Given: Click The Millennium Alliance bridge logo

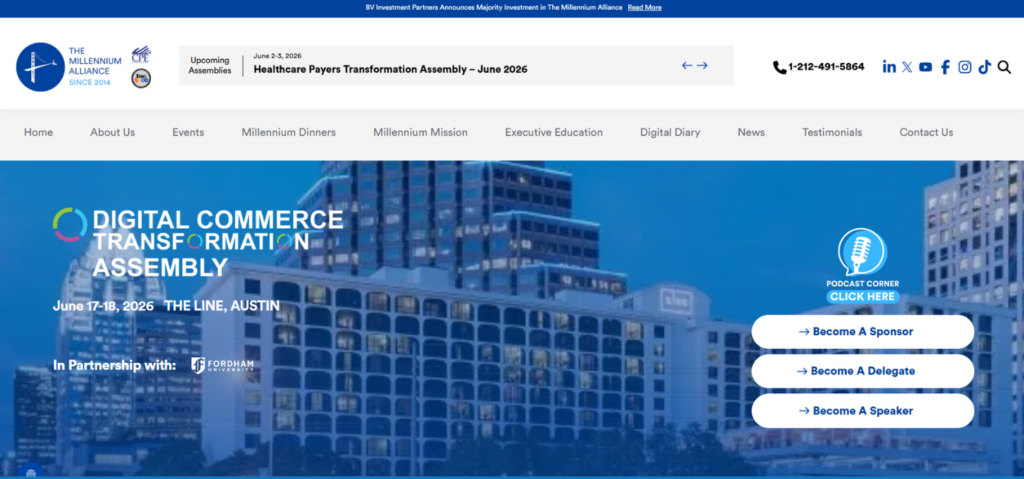Looking at the screenshot, I should point(40,67).
